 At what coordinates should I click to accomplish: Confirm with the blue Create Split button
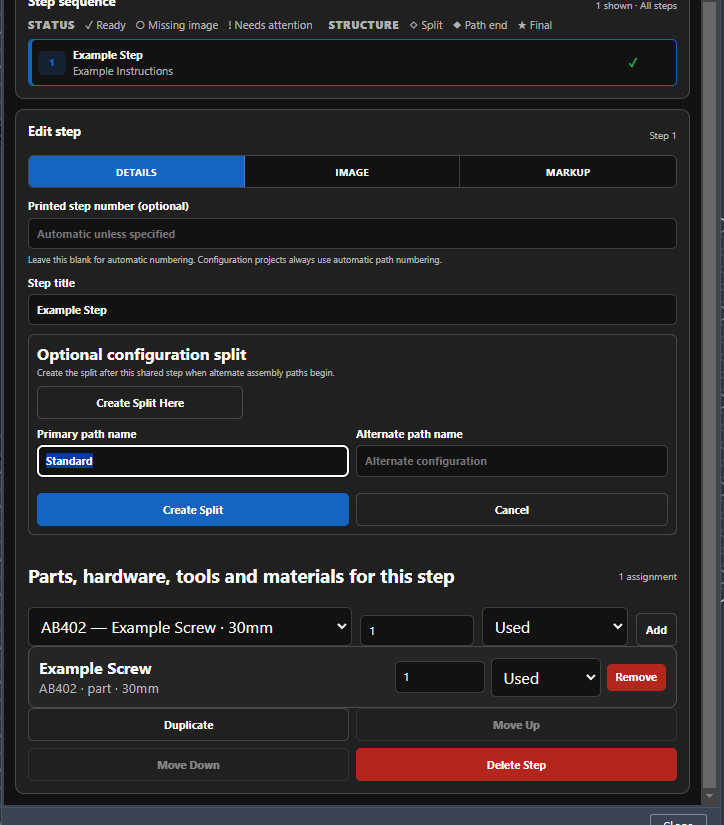pos(193,510)
